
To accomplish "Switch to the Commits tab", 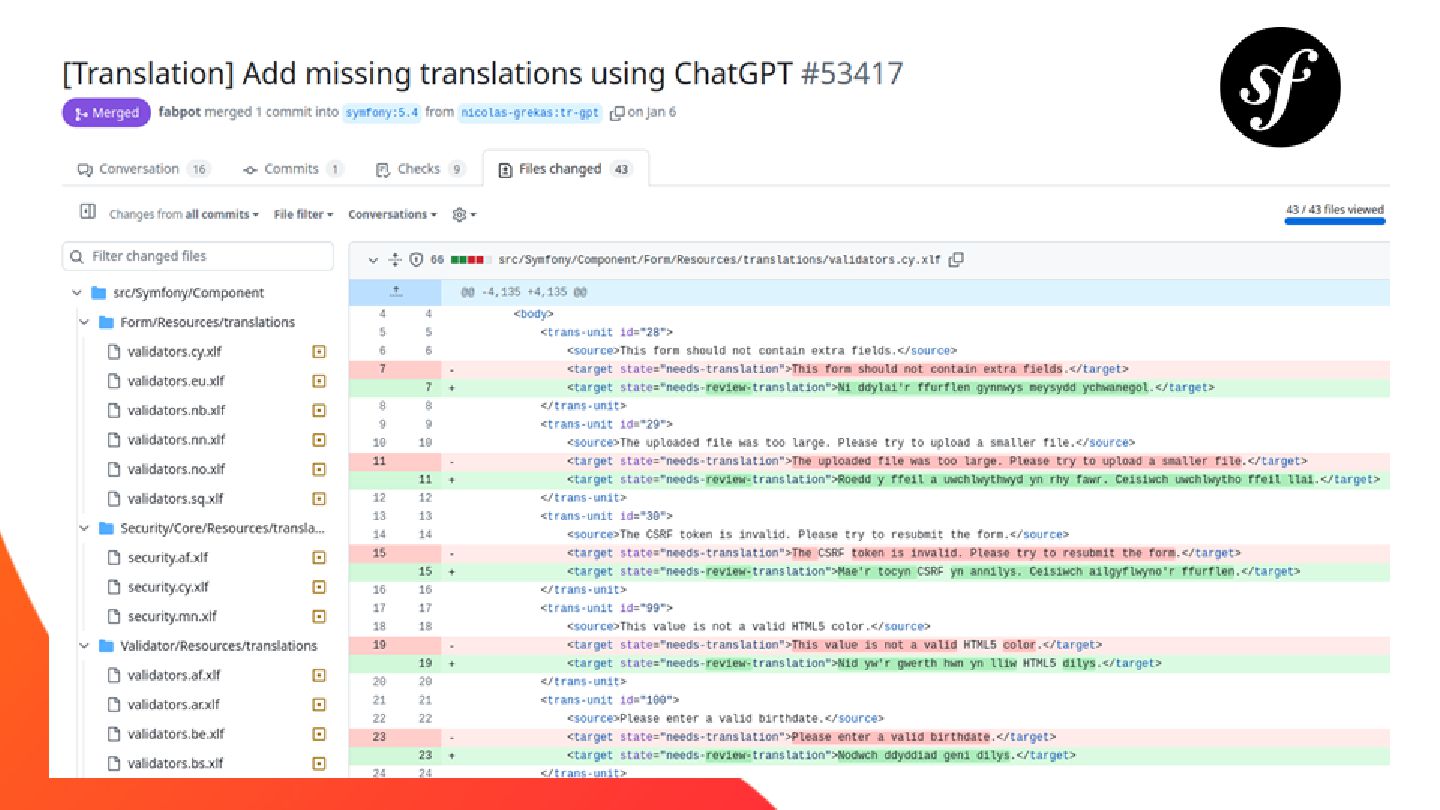I will coord(293,169).
